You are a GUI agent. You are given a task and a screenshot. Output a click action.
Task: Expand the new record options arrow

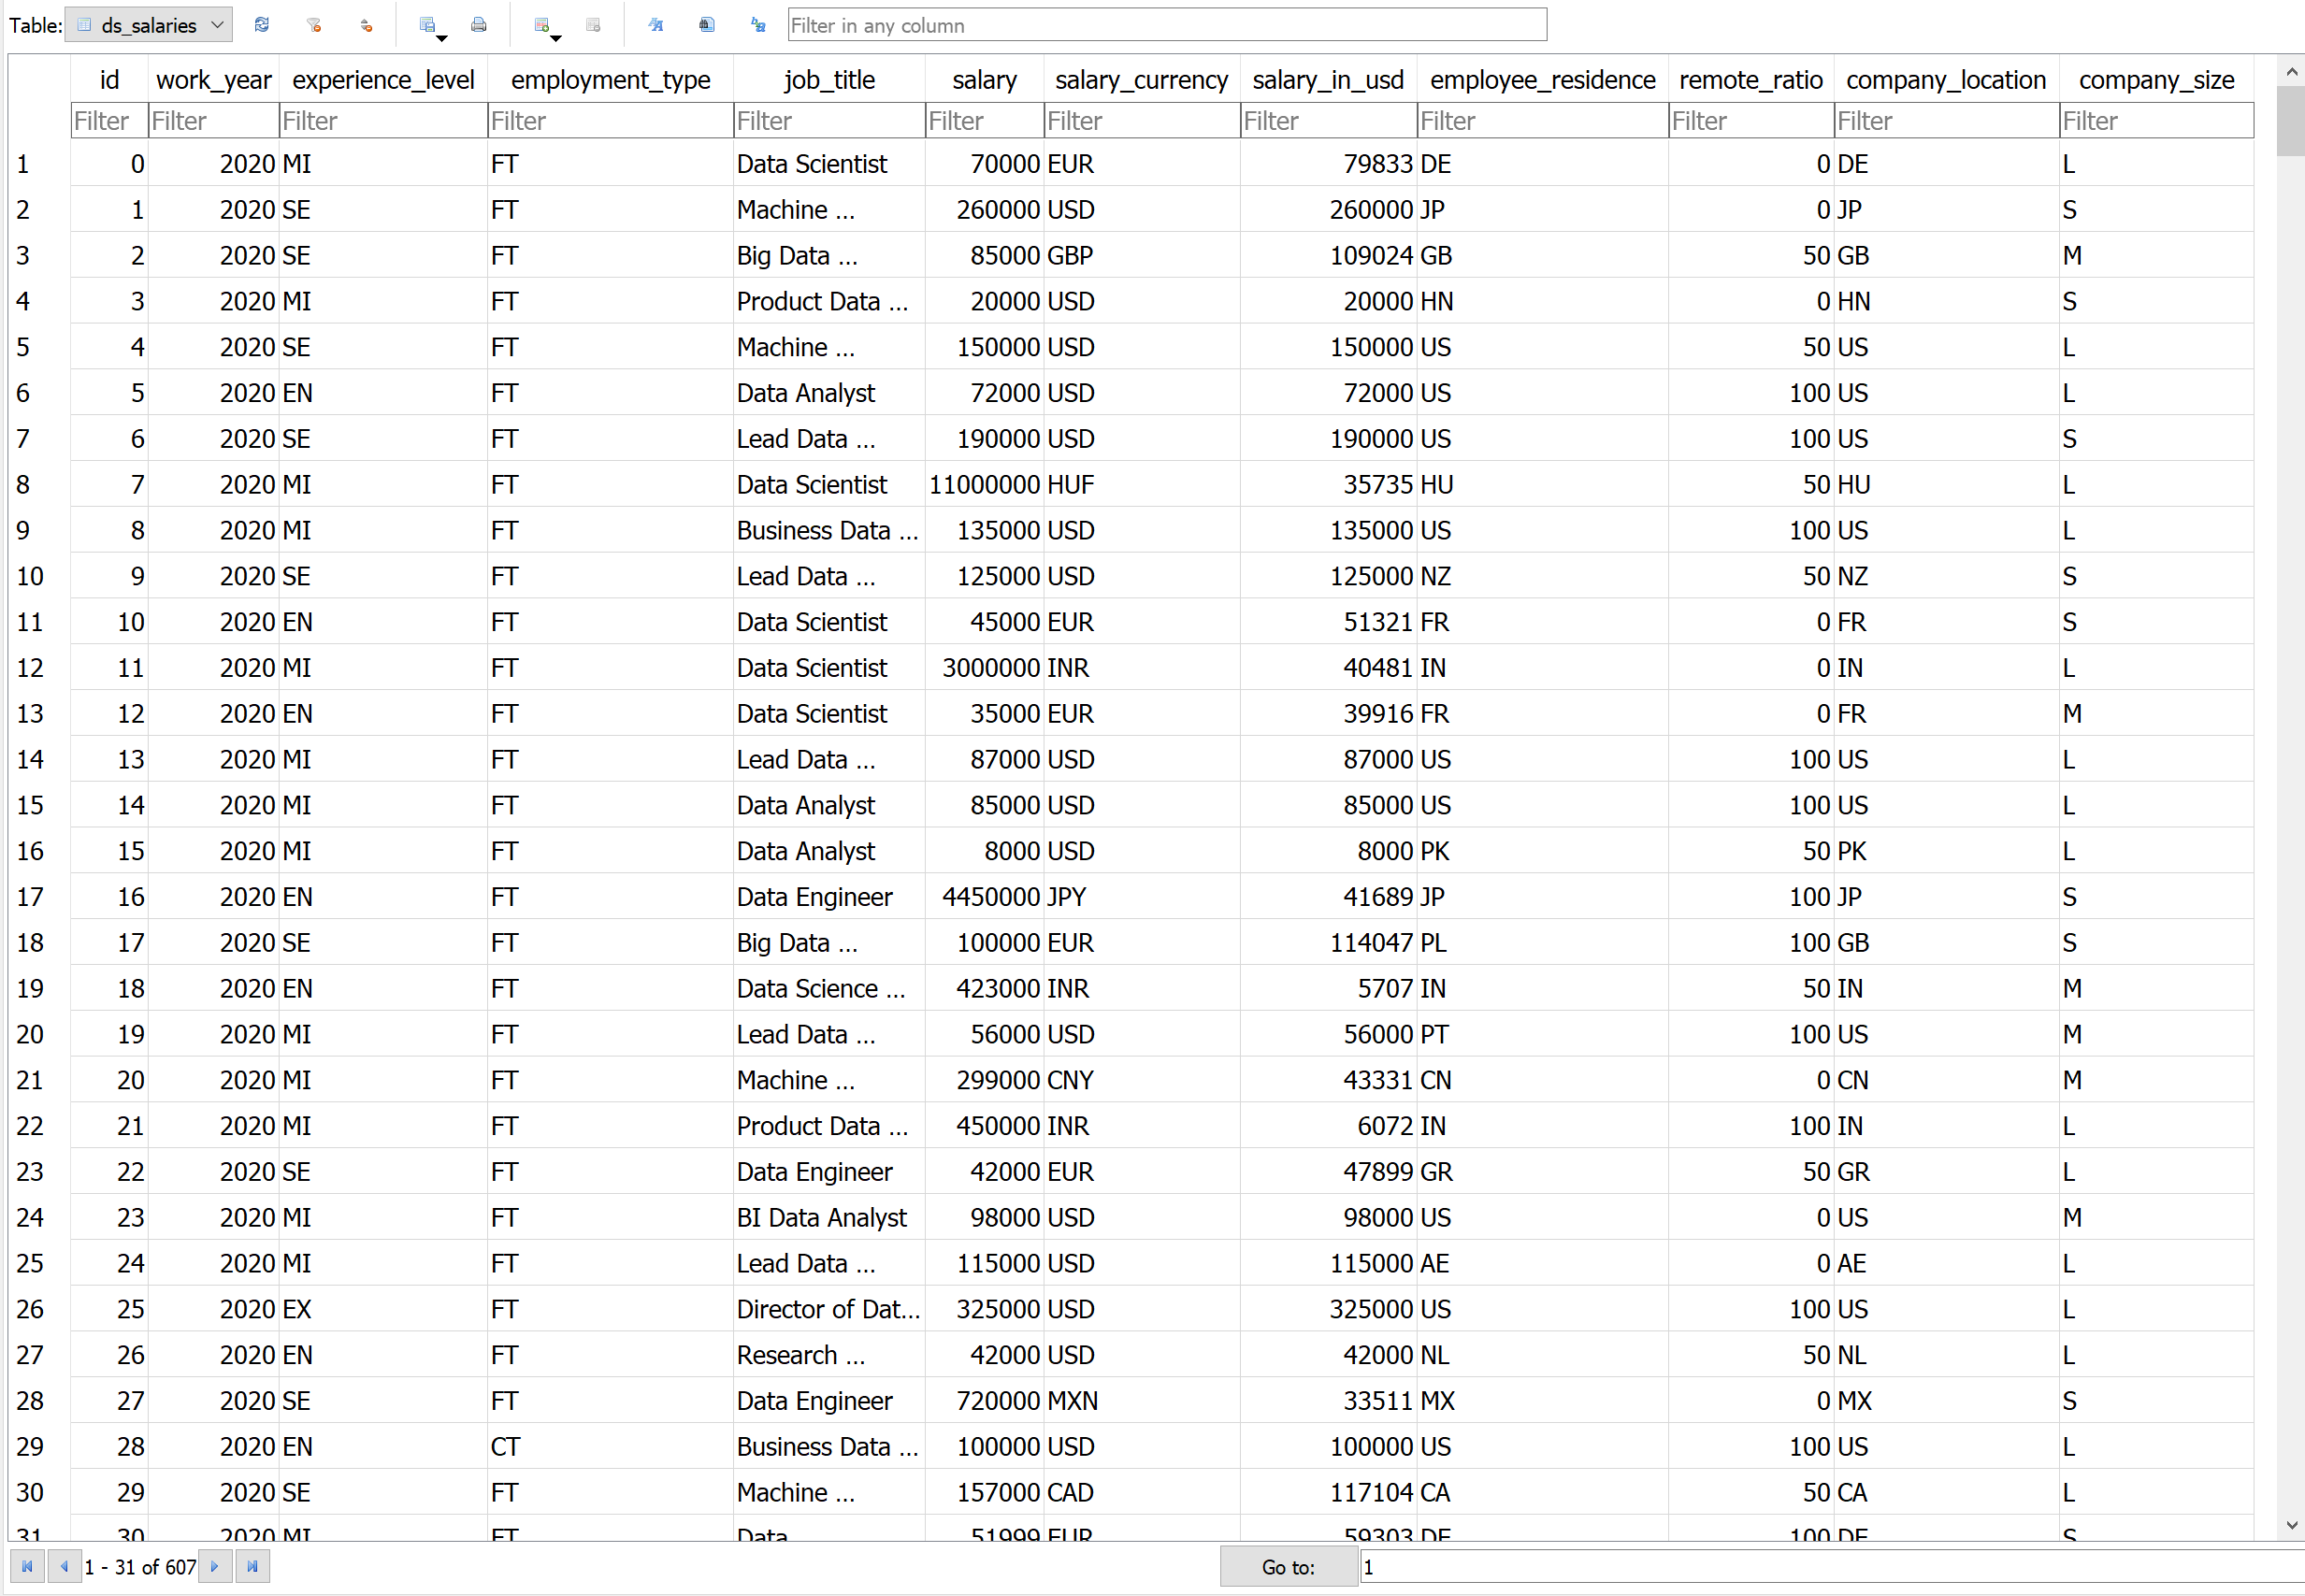coord(556,37)
